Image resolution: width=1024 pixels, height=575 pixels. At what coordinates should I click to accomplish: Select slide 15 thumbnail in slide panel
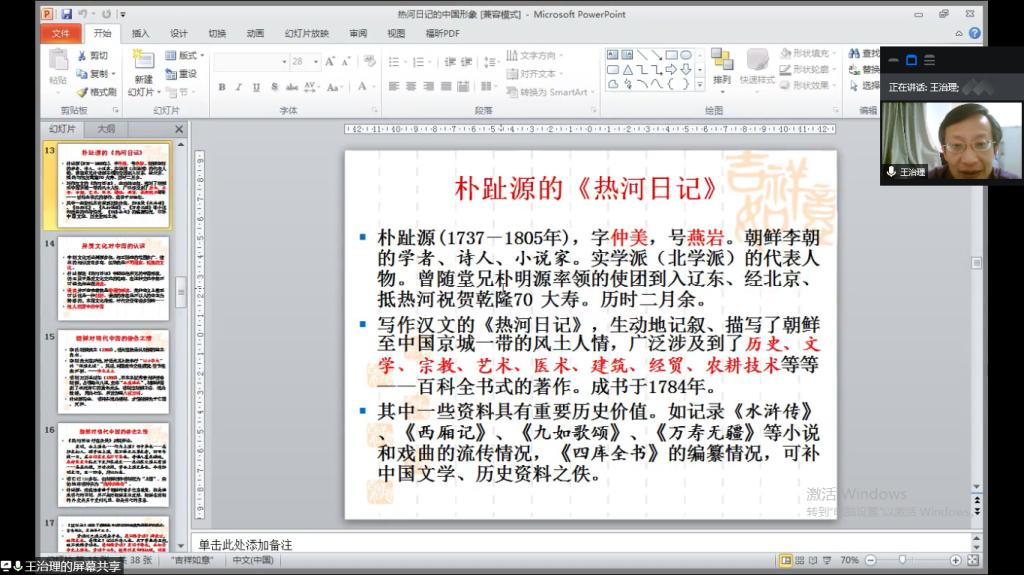[113, 370]
